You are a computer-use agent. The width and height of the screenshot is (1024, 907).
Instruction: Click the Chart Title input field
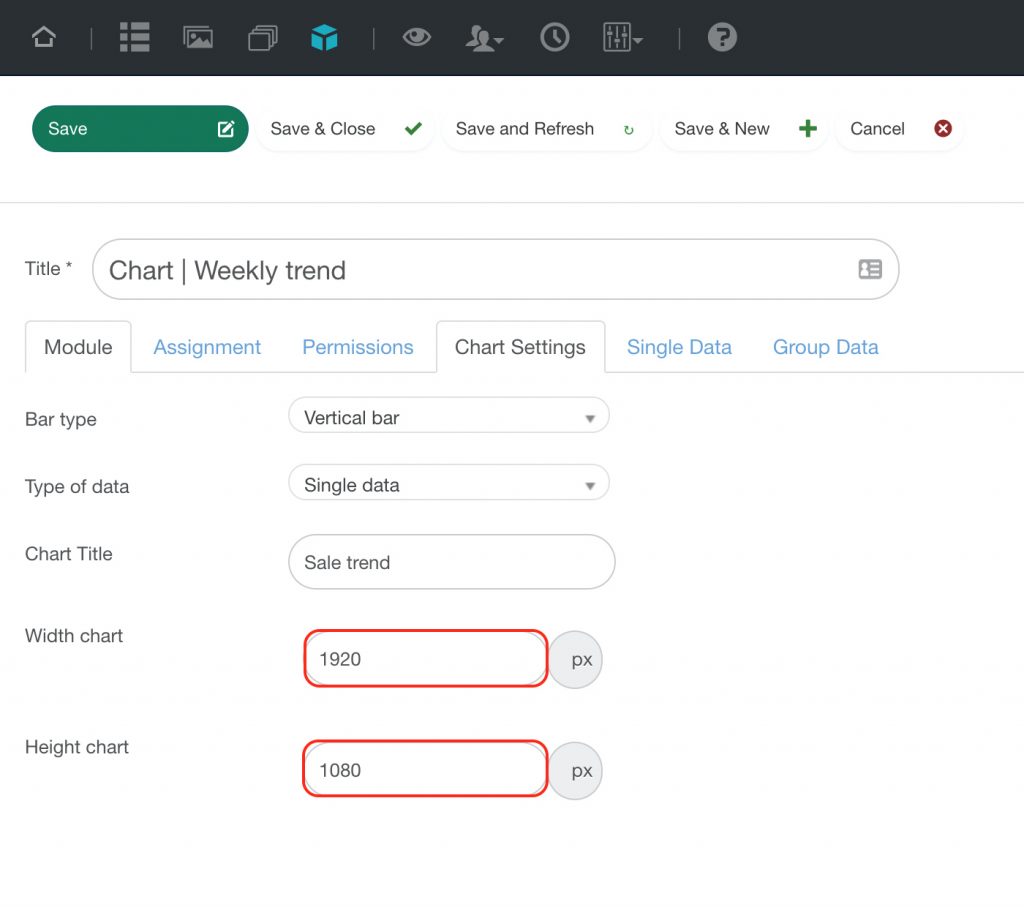[451, 562]
